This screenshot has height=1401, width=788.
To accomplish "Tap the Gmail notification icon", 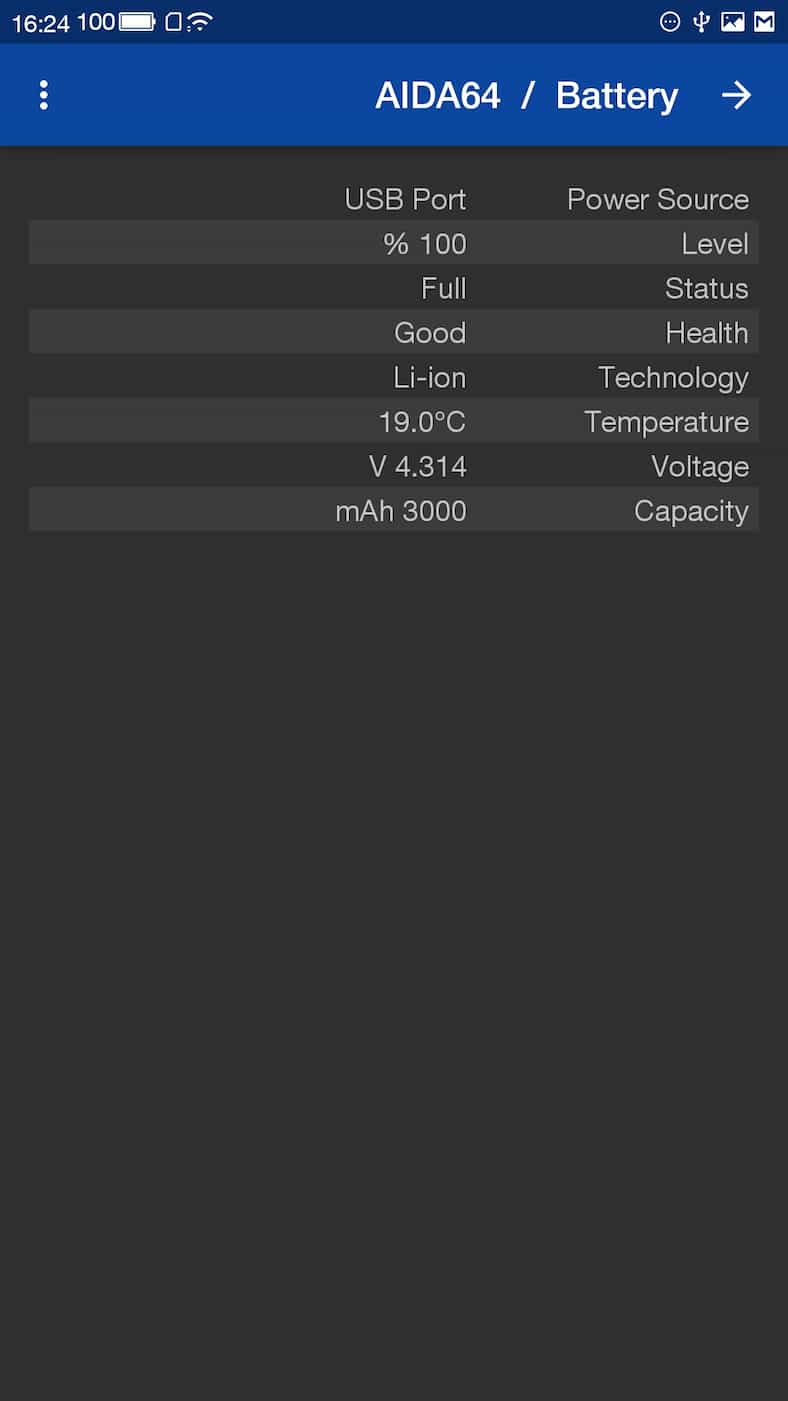I will (764, 22).
